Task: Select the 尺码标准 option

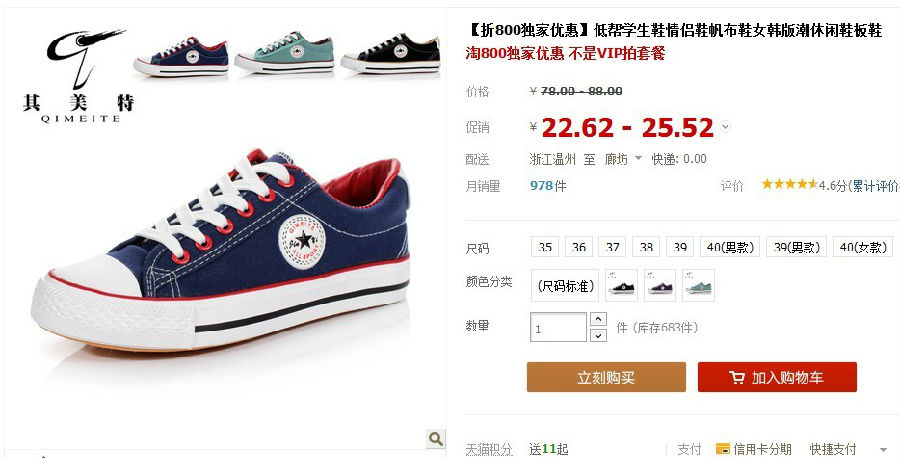Action: point(565,285)
